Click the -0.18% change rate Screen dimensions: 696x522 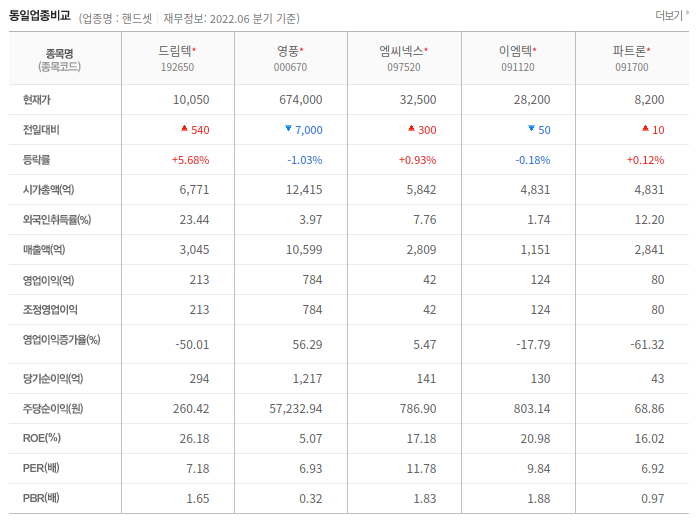(532, 160)
